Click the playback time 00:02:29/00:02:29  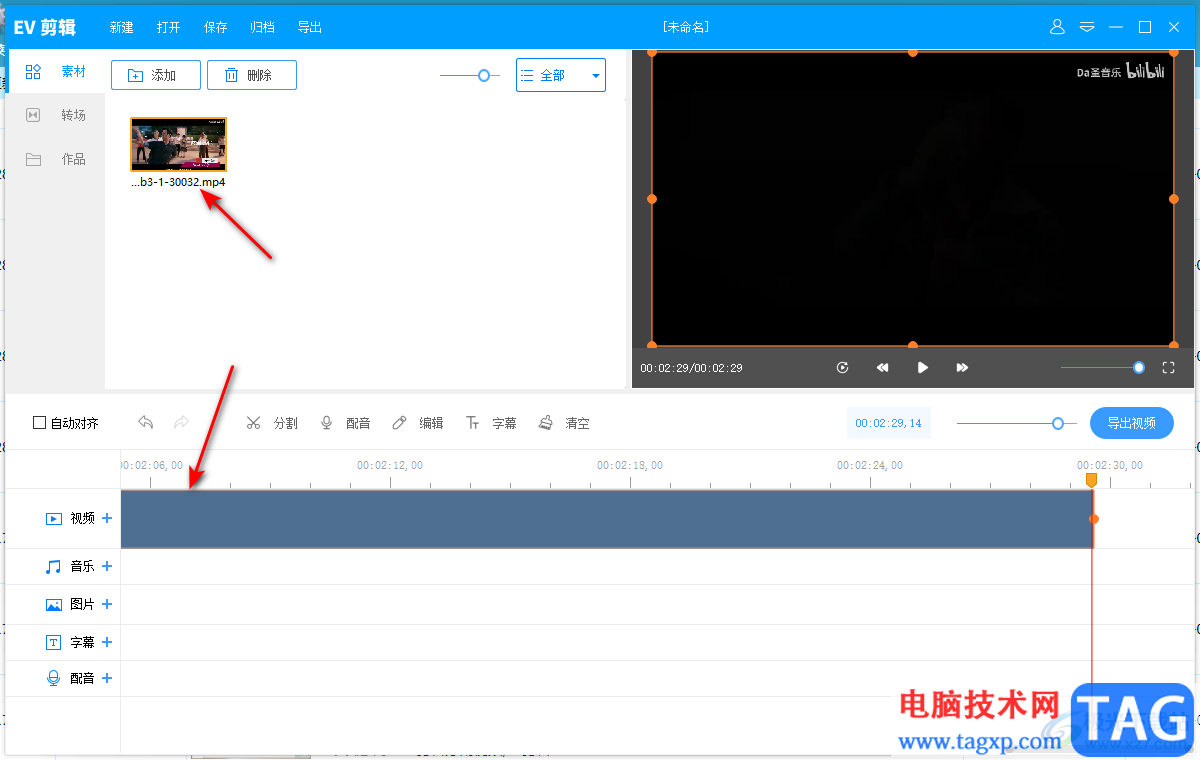click(x=691, y=368)
